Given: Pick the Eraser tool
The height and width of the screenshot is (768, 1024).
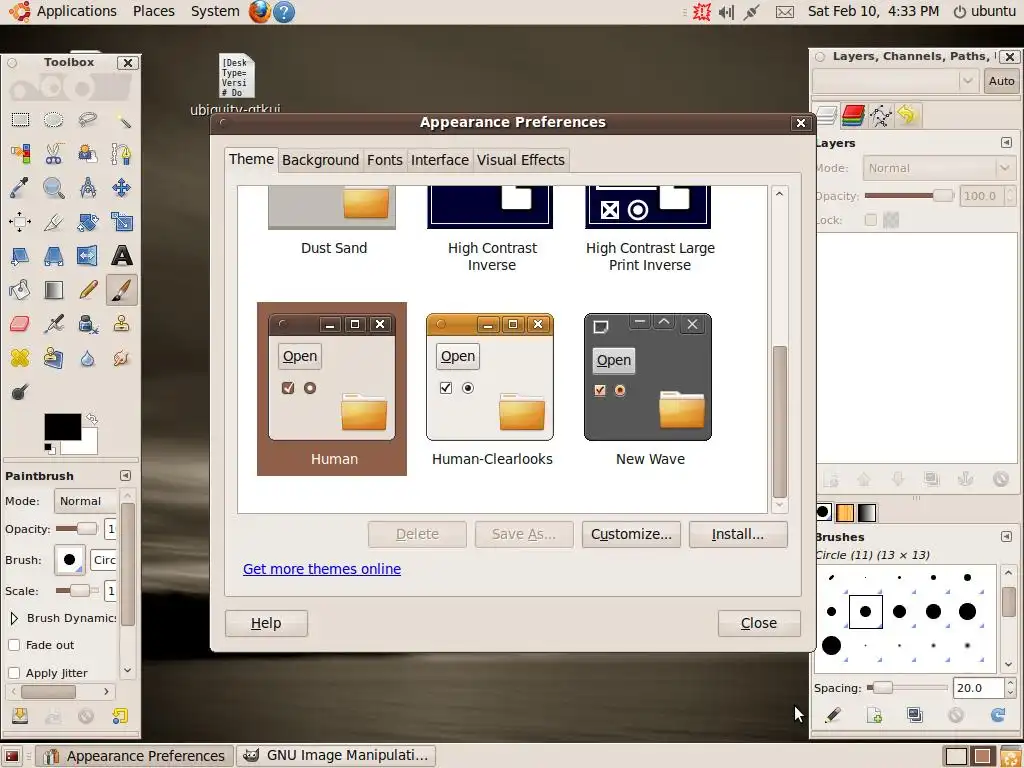Looking at the screenshot, I should [x=20, y=324].
